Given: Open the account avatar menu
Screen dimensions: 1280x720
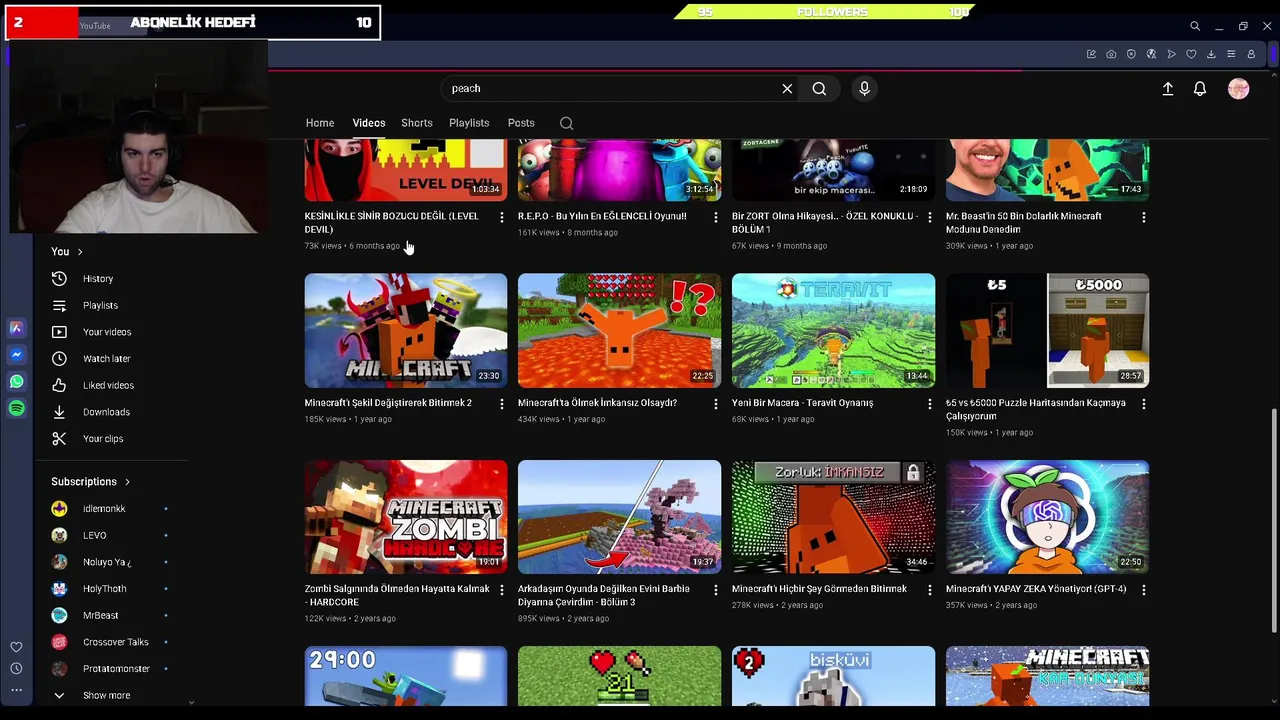Looking at the screenshot, I should click(1239, 89).
